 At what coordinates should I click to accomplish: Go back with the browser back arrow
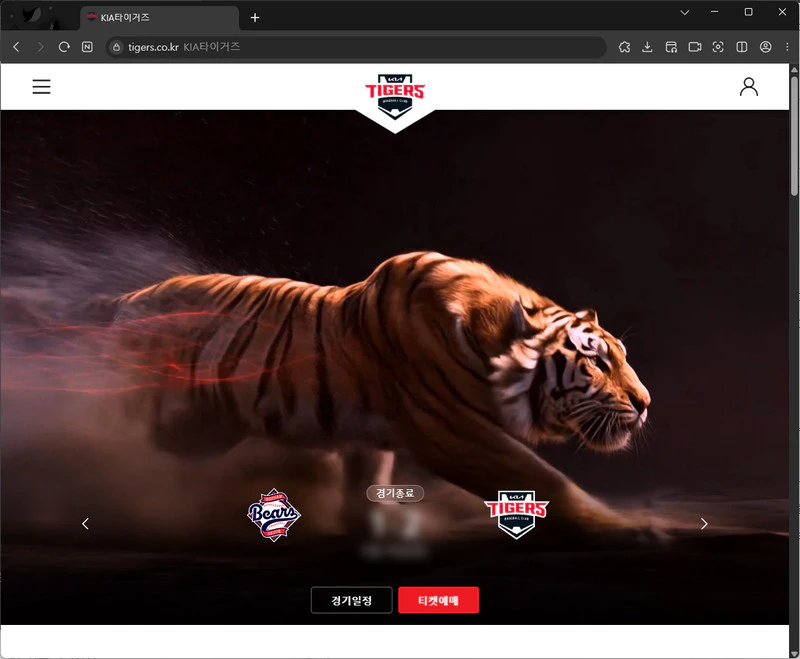(x=16, y=47)
